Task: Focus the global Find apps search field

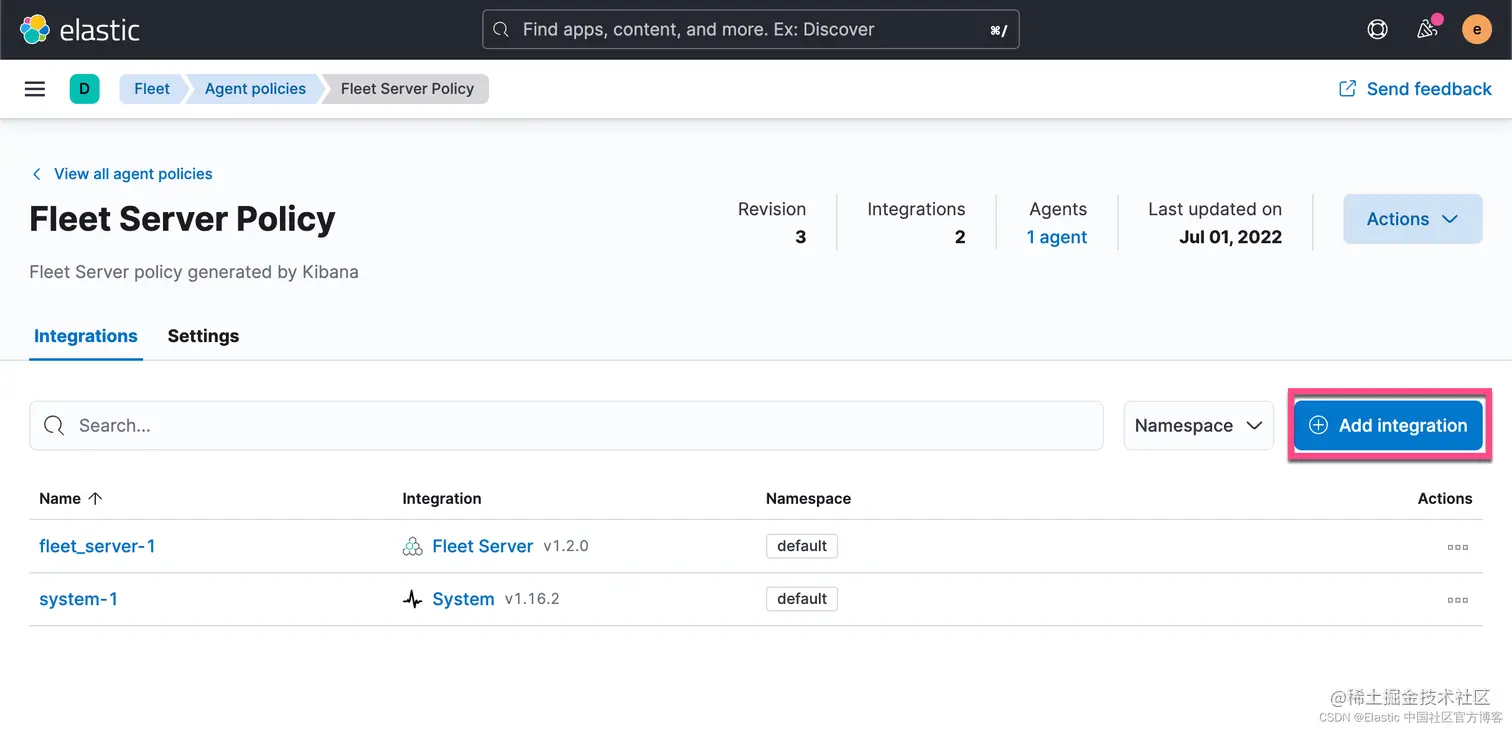Action: point(751,30)
